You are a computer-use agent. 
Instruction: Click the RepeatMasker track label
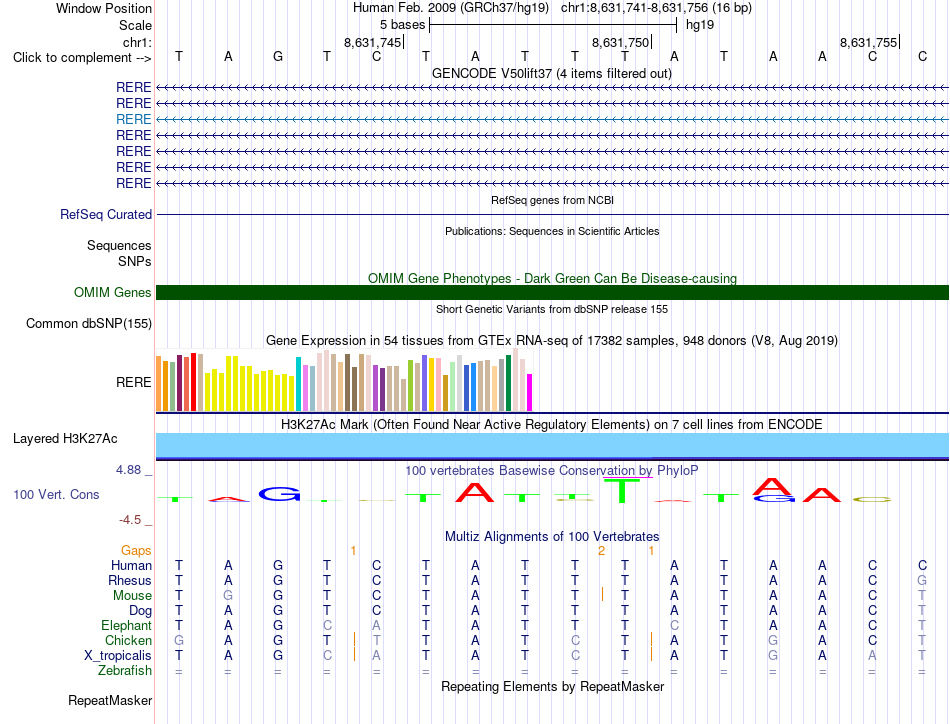tap(110, 700)
